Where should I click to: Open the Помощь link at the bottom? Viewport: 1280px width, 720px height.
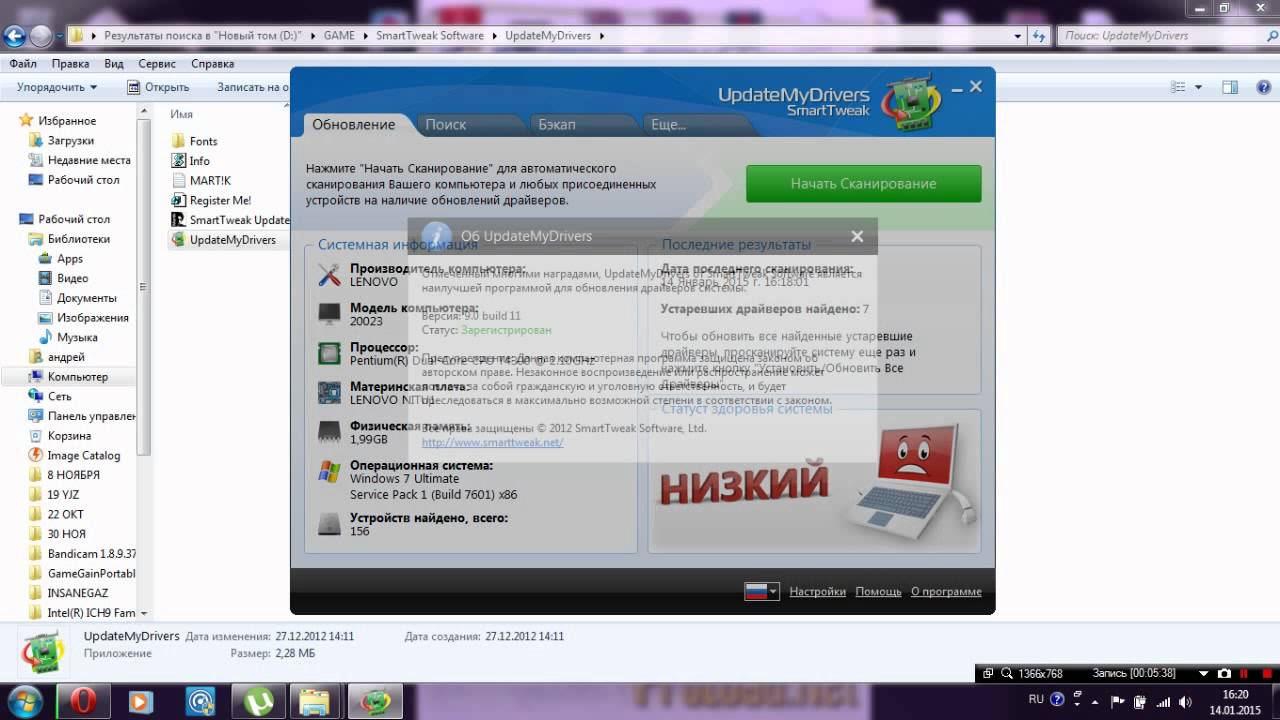878,591
